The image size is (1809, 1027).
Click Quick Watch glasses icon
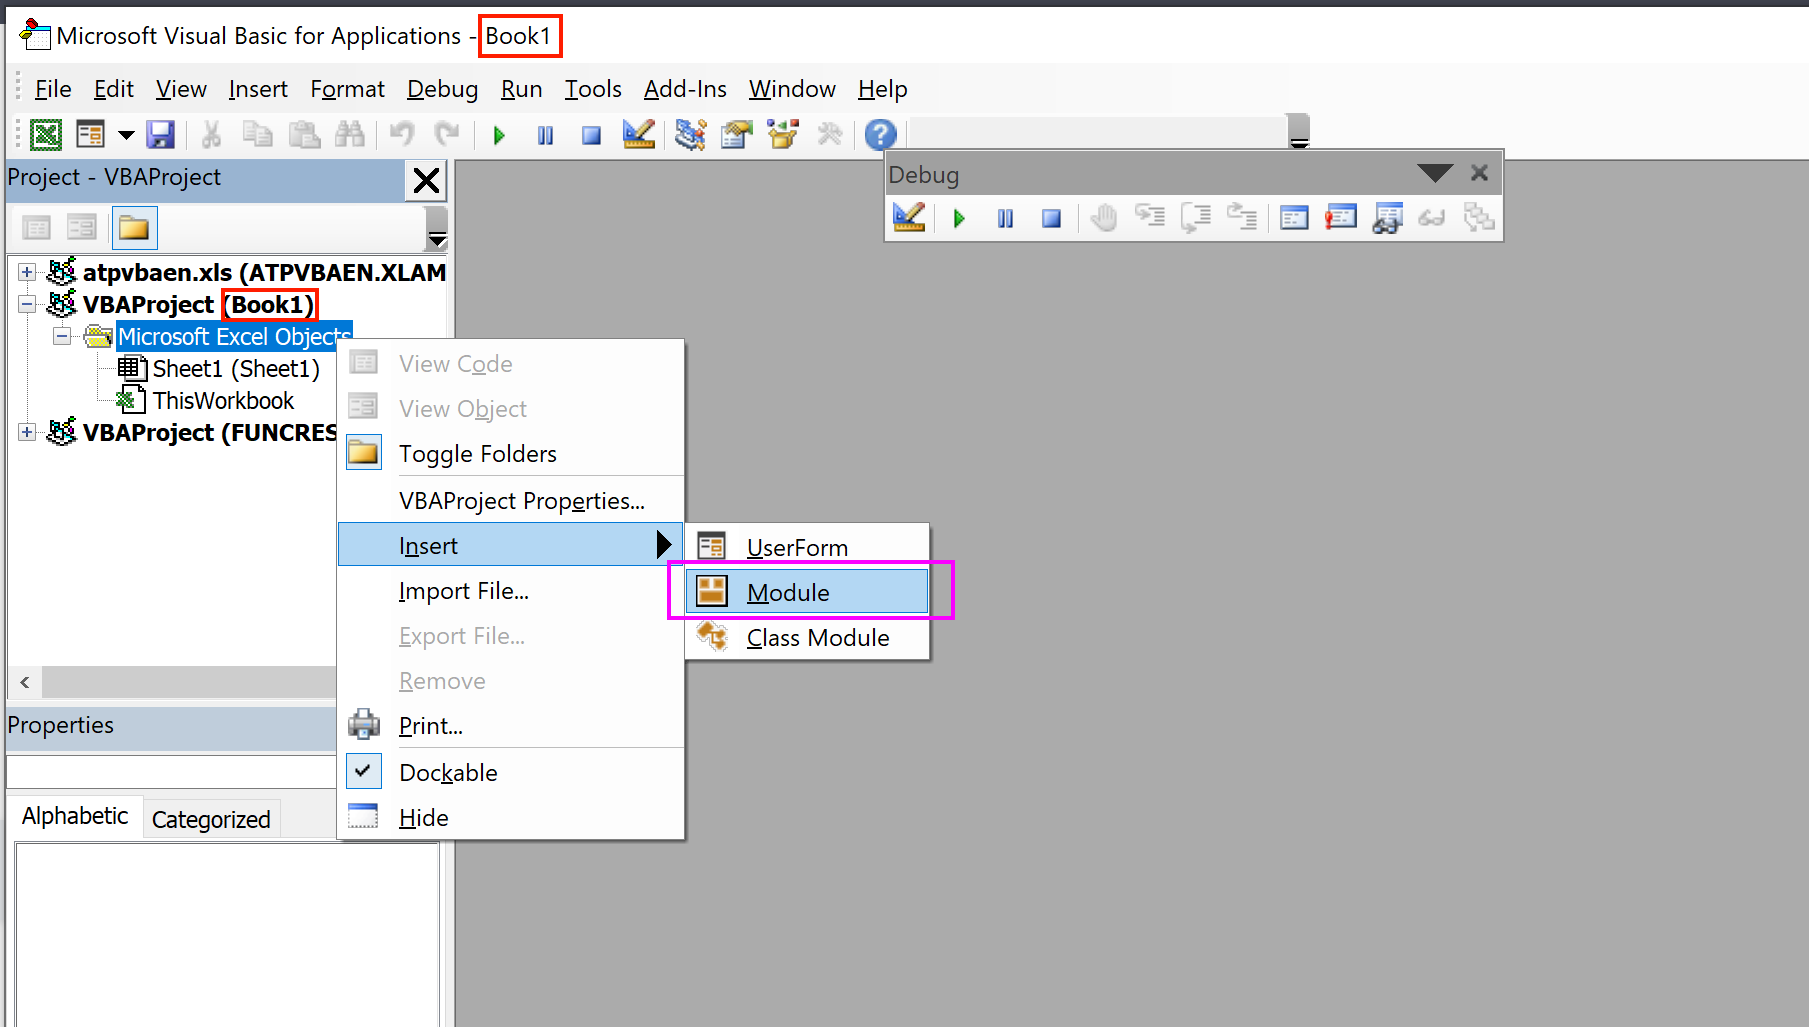1432,217
